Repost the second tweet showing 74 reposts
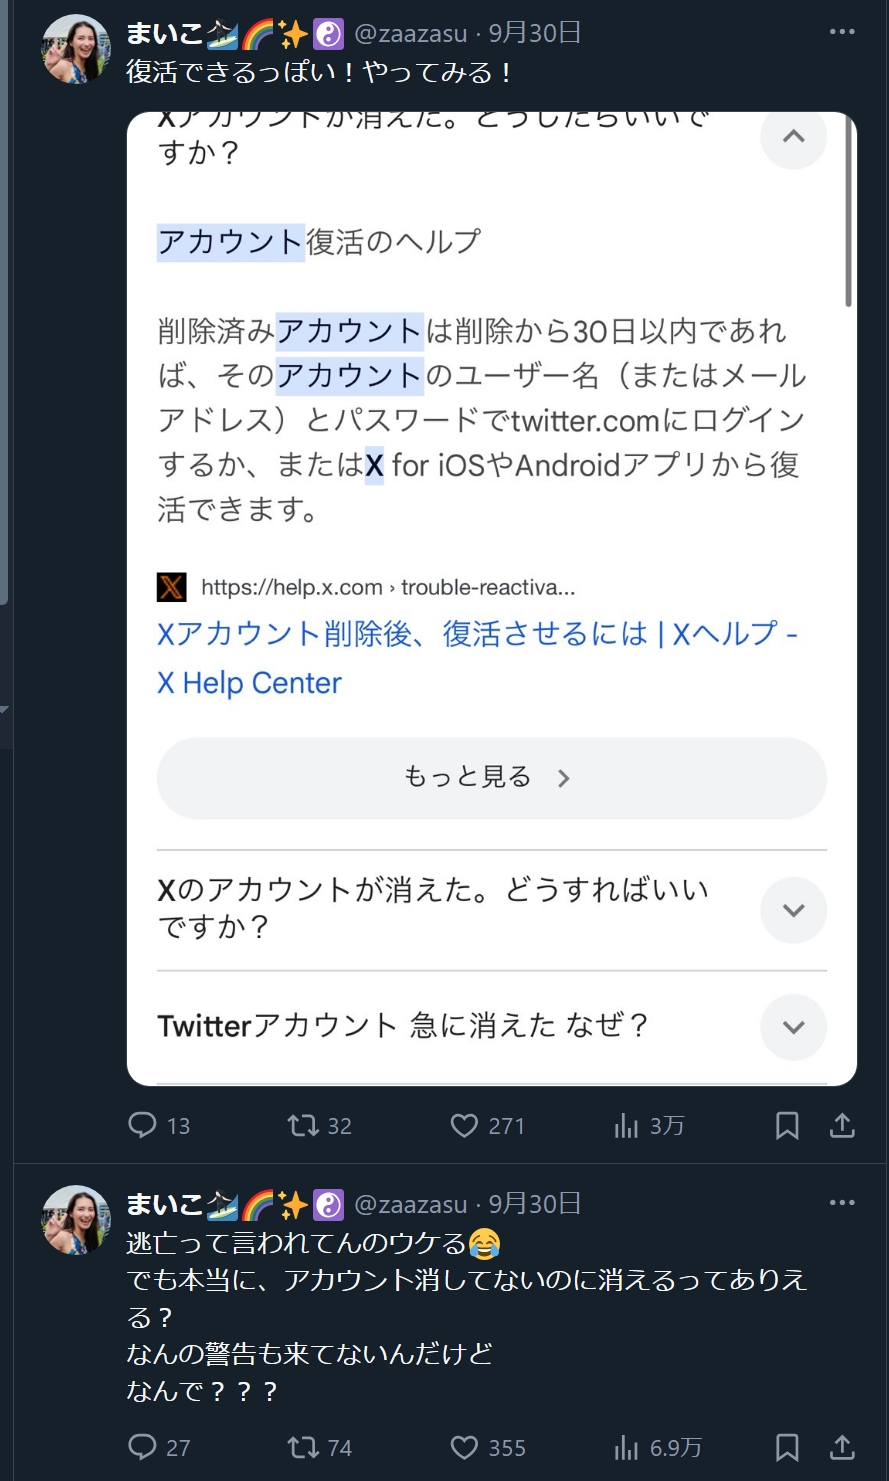The height and width of the screenshot is (1481, 889). point(301,1447)
